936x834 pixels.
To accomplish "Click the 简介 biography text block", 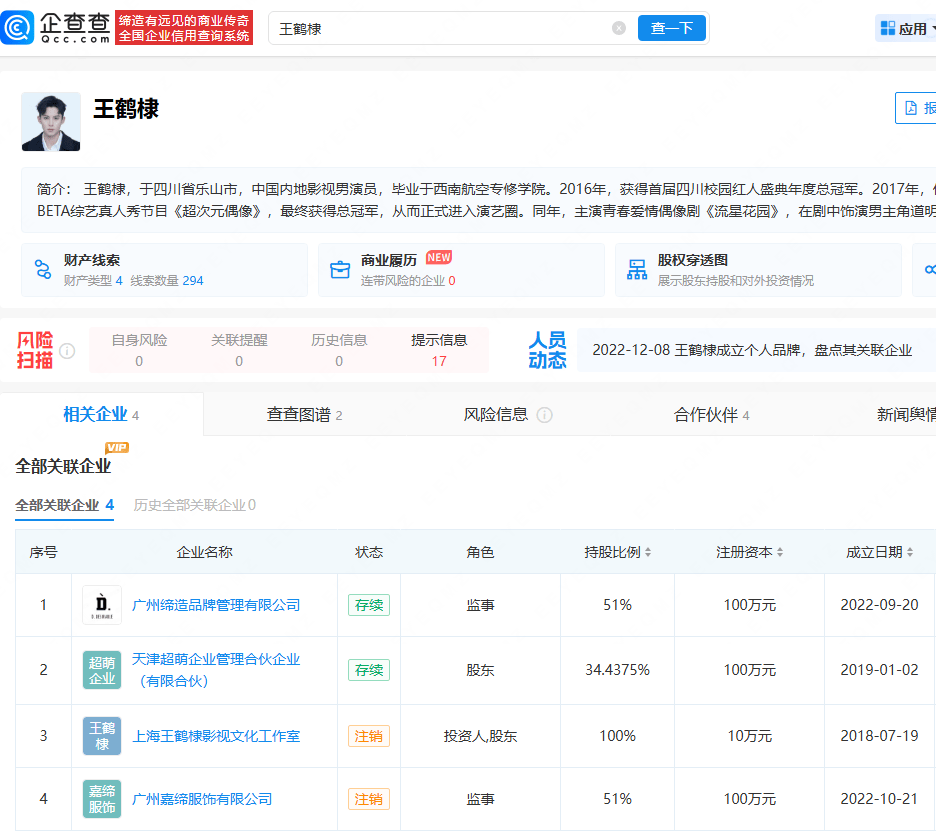I will [479, 200].
